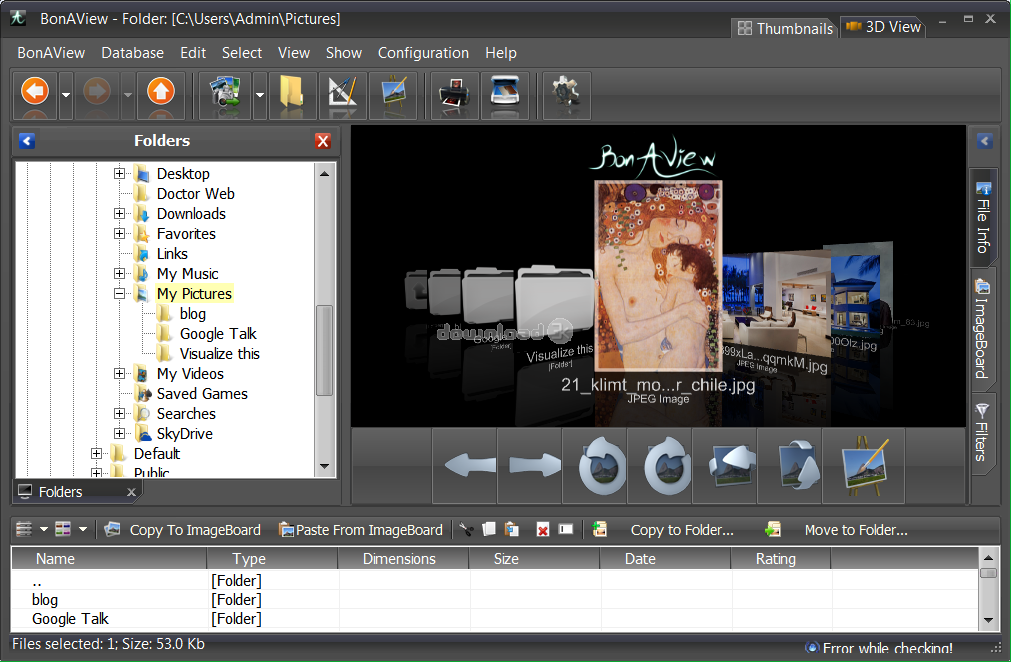The height and width of the screenshot is (662, 1011).
Task: Open the import tool dropdown arrow
Action: coord(260,95)
